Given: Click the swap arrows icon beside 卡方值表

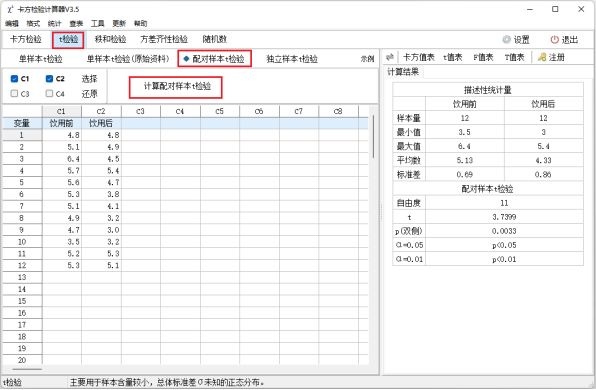Looking at the screenshot, I should [x=390, y=57].
